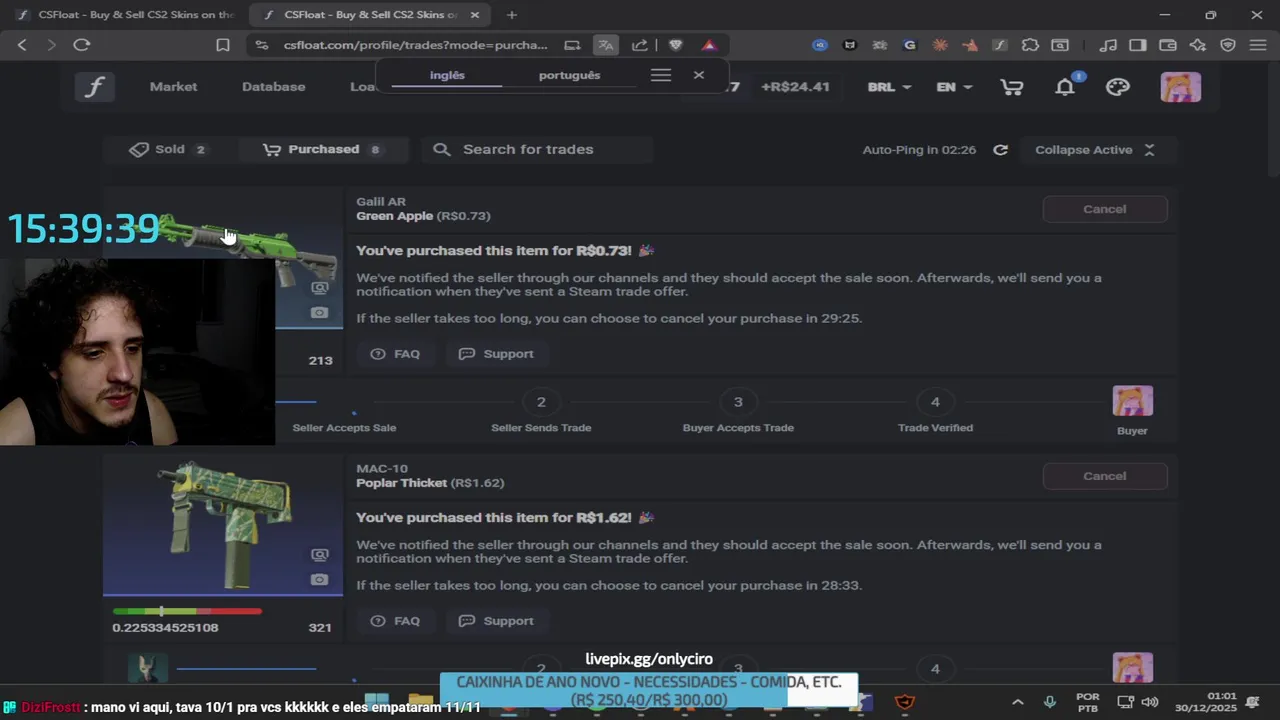Click step 2 Seller Sends Trade
Image resolution: width=1280 pixels, height=720 pixels.
point(541,412)
